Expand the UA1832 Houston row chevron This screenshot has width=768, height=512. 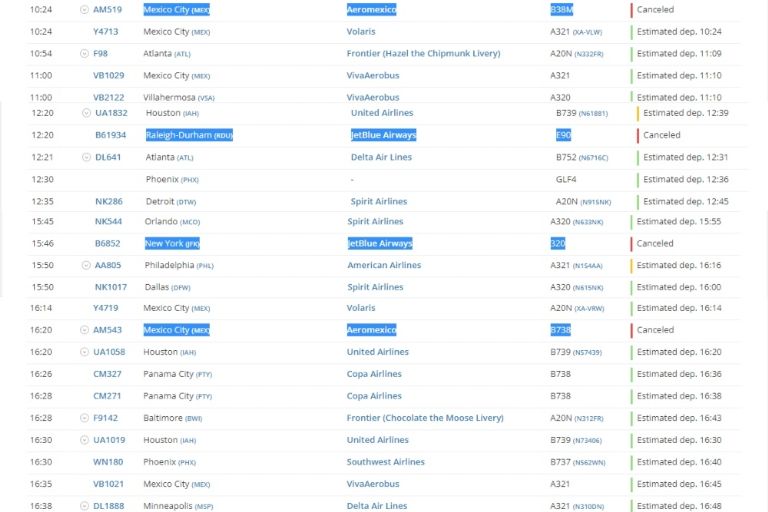click(86, 113)
